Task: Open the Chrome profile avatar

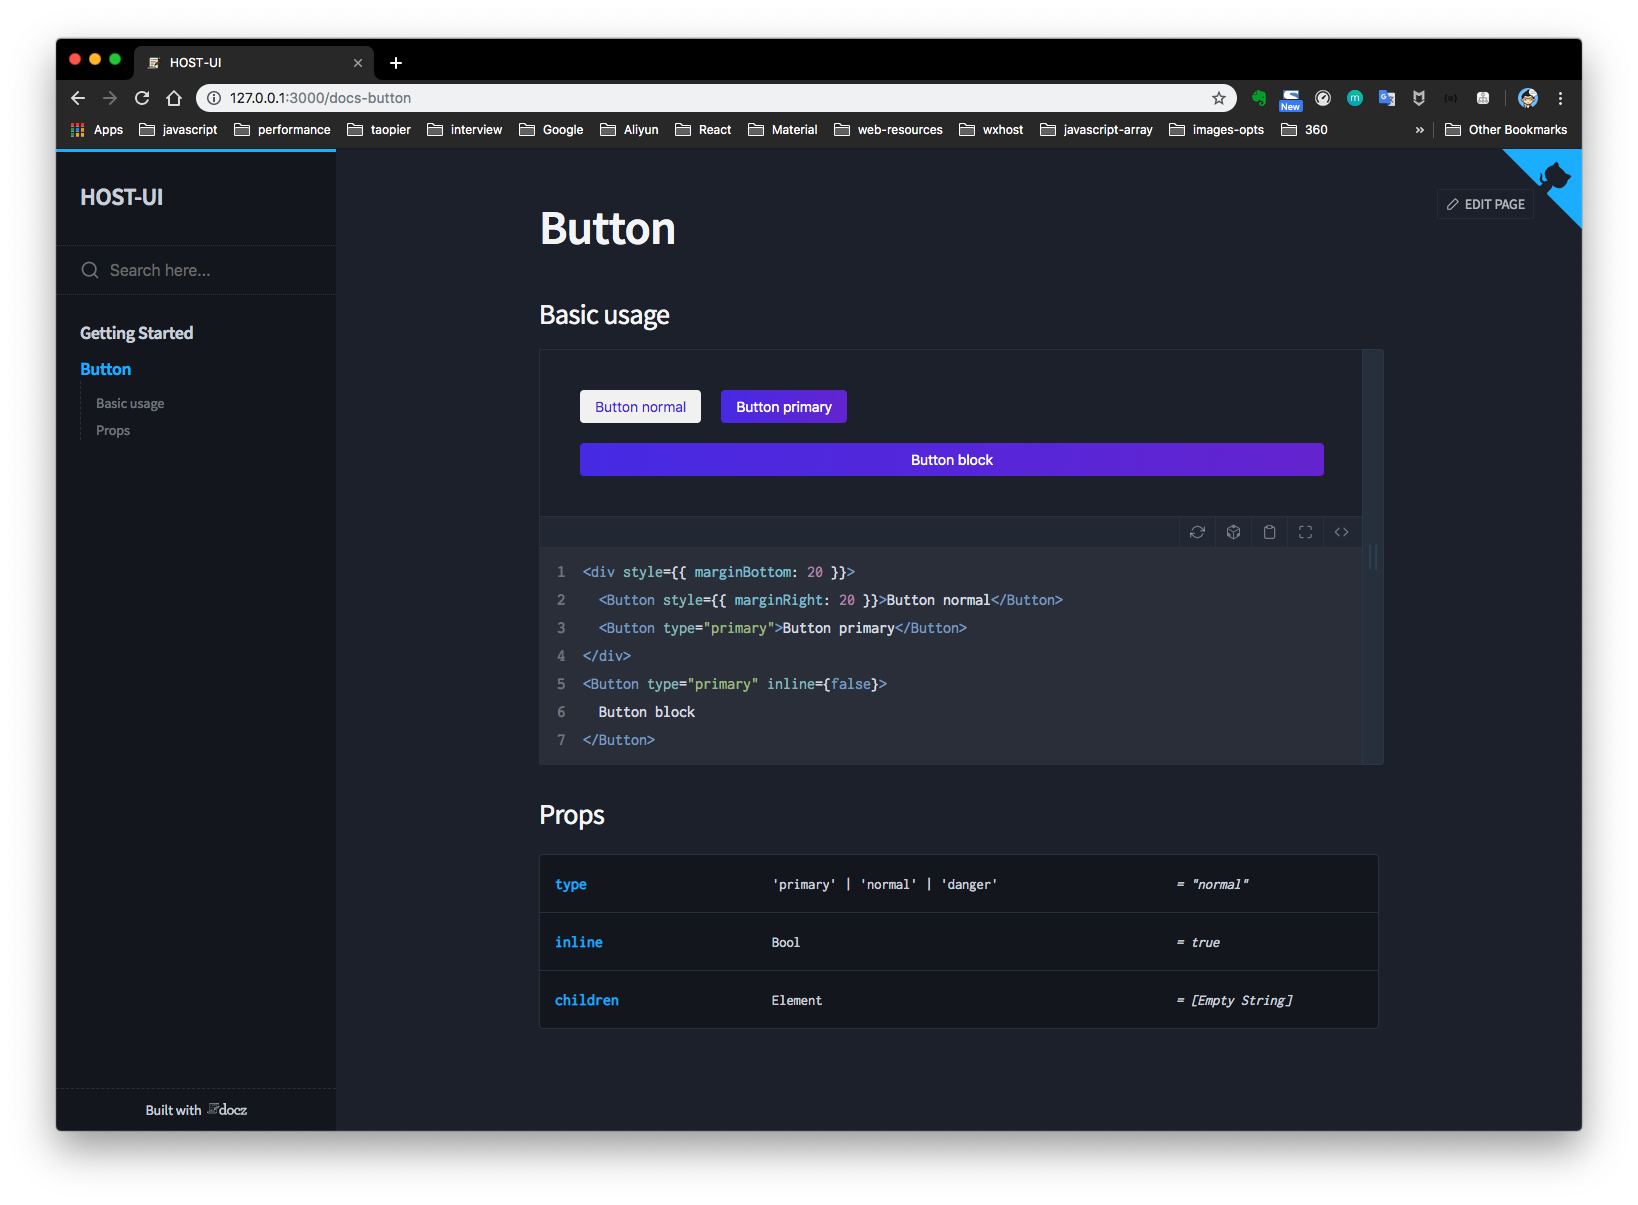Action: 1528,98
